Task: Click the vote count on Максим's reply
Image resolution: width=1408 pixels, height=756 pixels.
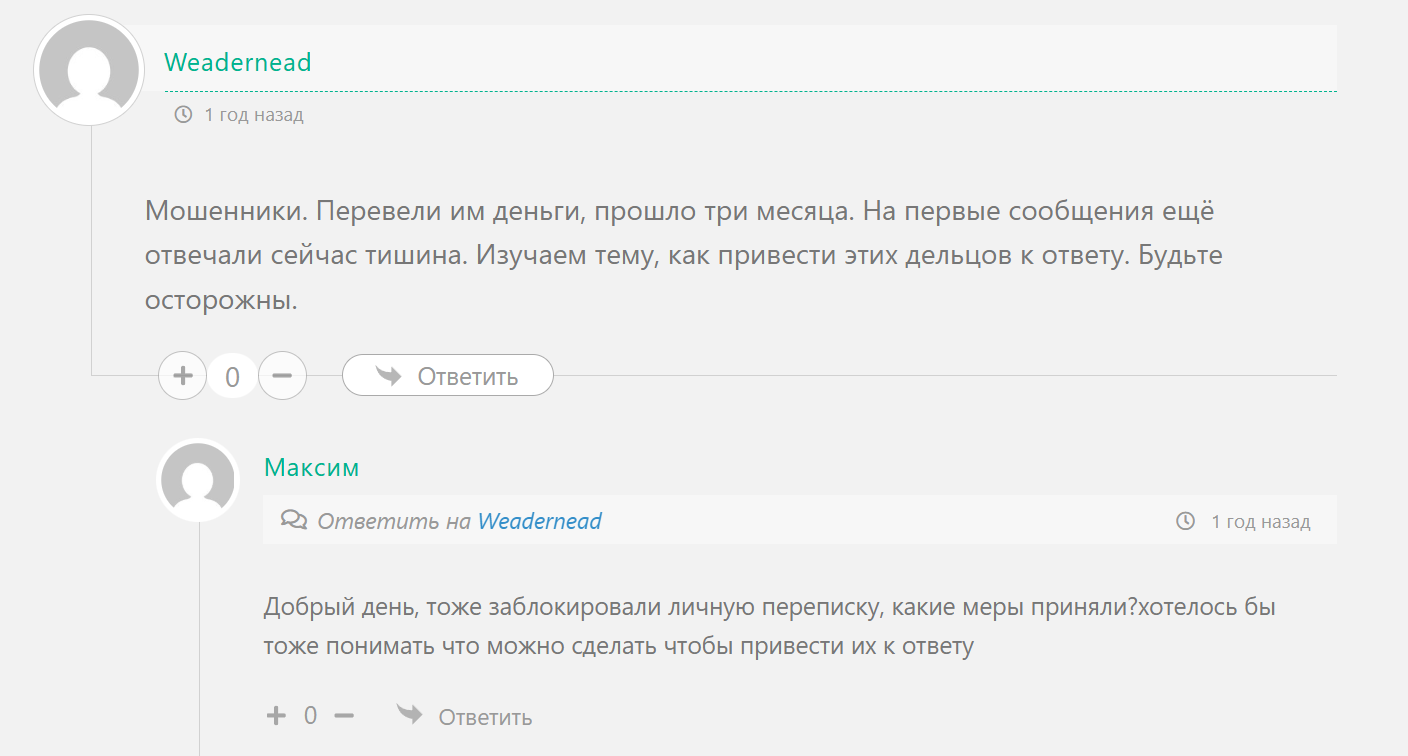Action: (x=310, y=716)
